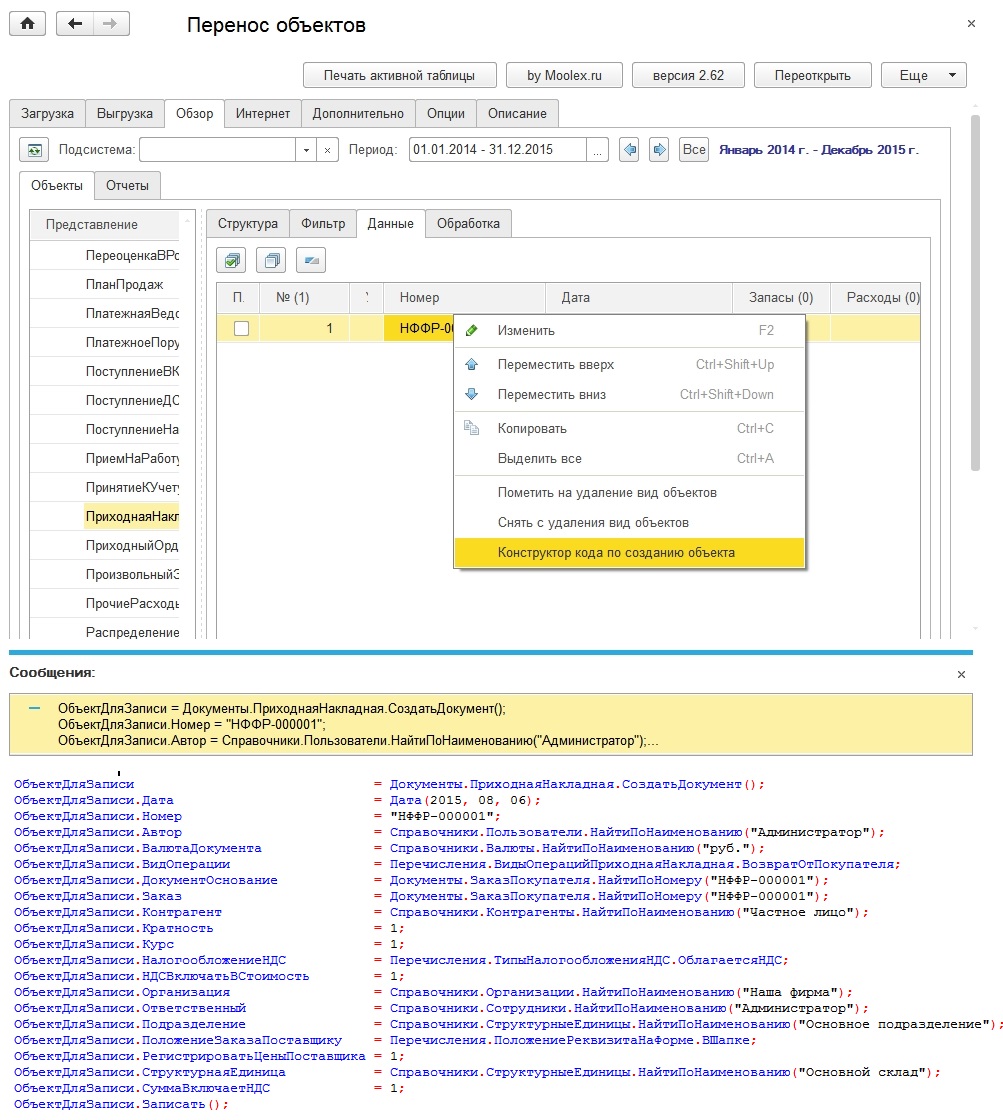Click the Запасы (0) column header

pyautogui.click(x=781, y=298)
